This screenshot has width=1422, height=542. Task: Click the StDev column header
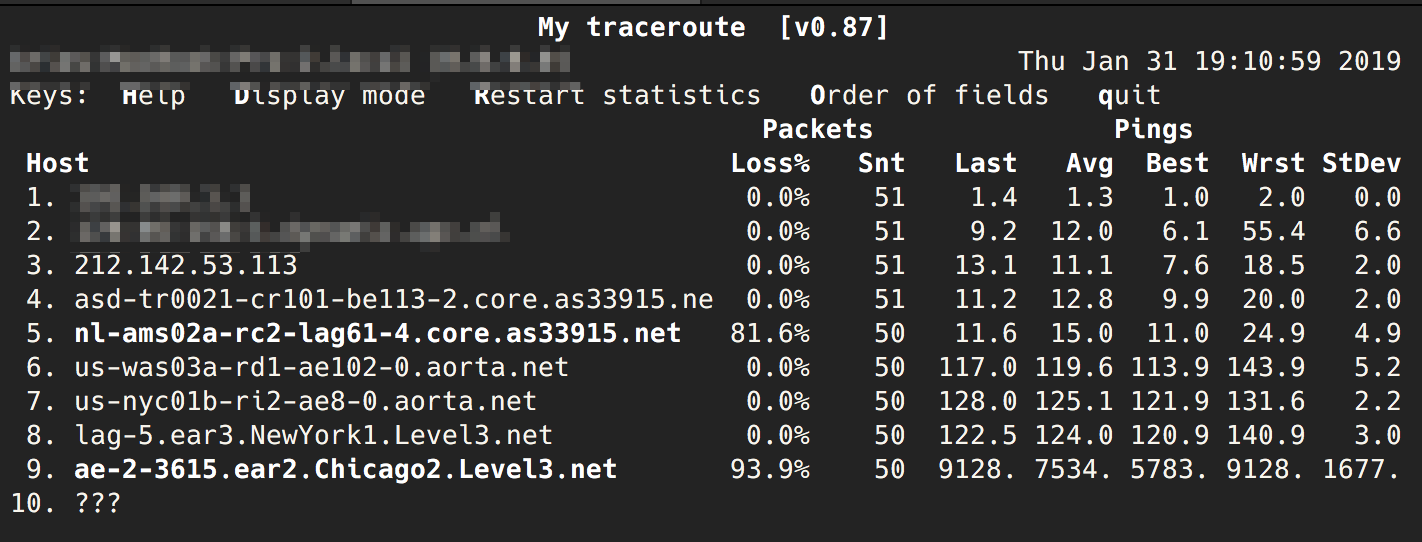1361,164
